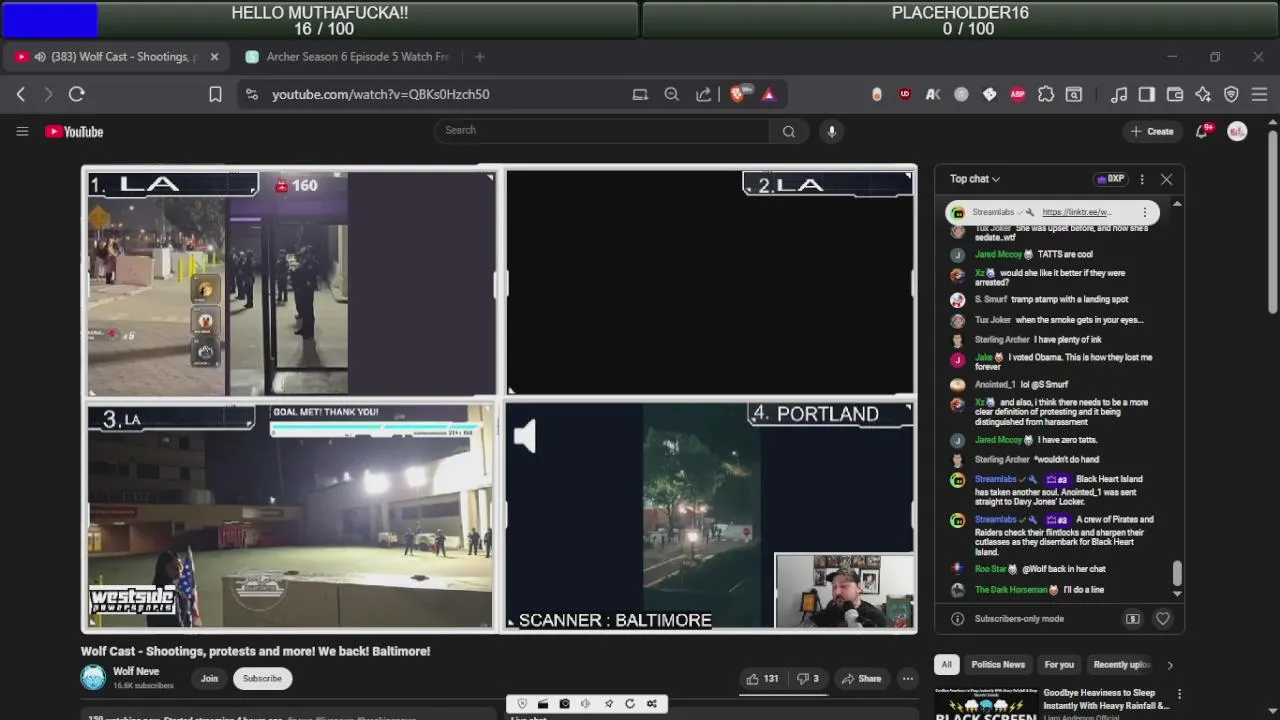Like the video with thumbs up

point(763,678)
